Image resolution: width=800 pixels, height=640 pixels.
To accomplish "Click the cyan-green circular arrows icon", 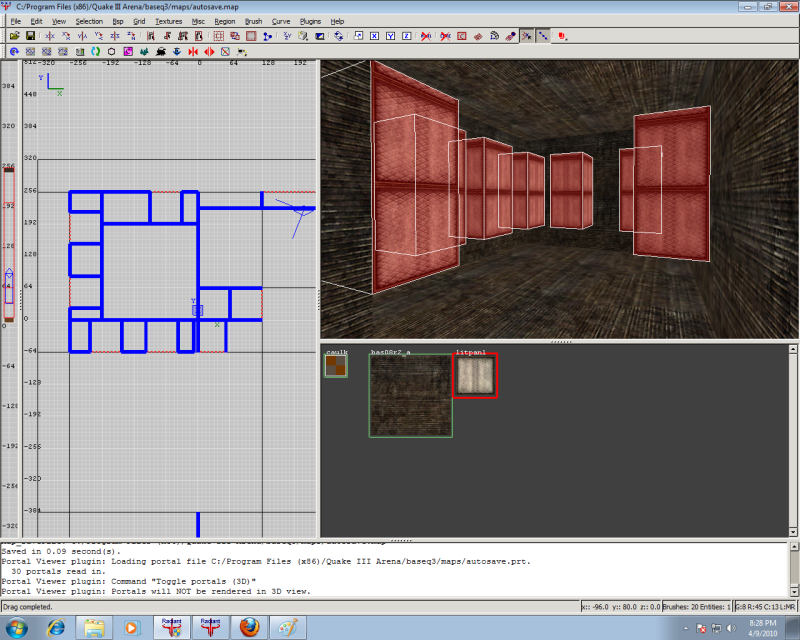I will click(x=95, y=52).
